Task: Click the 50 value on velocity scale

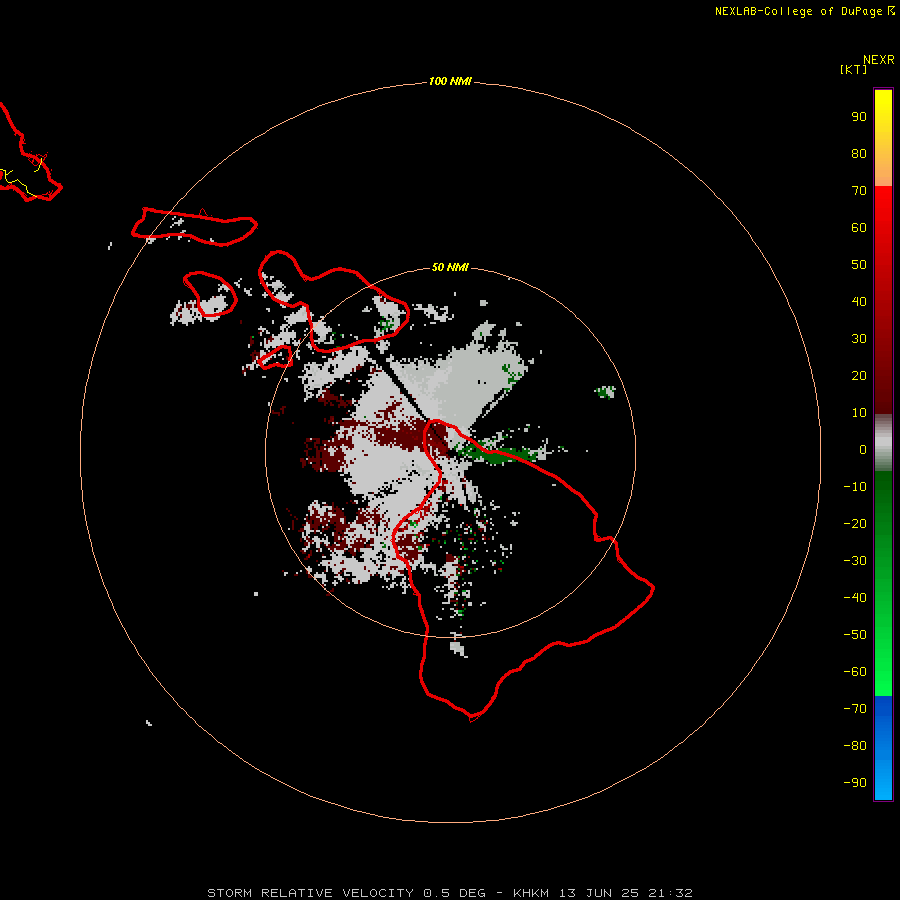Action: tap(859, 265)
